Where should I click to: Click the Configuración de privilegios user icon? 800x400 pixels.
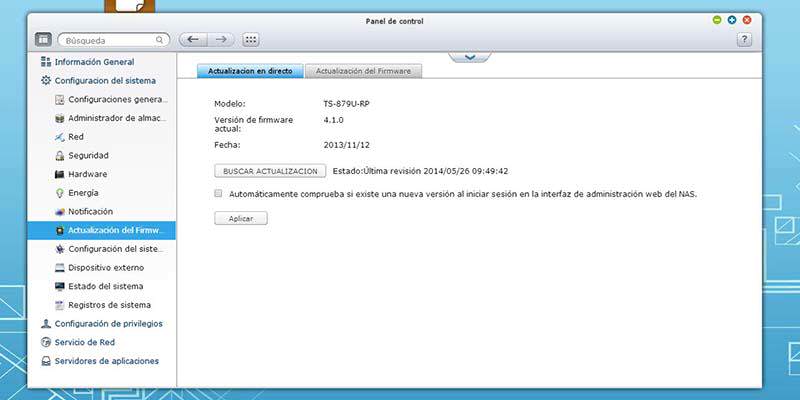(46, 323)
